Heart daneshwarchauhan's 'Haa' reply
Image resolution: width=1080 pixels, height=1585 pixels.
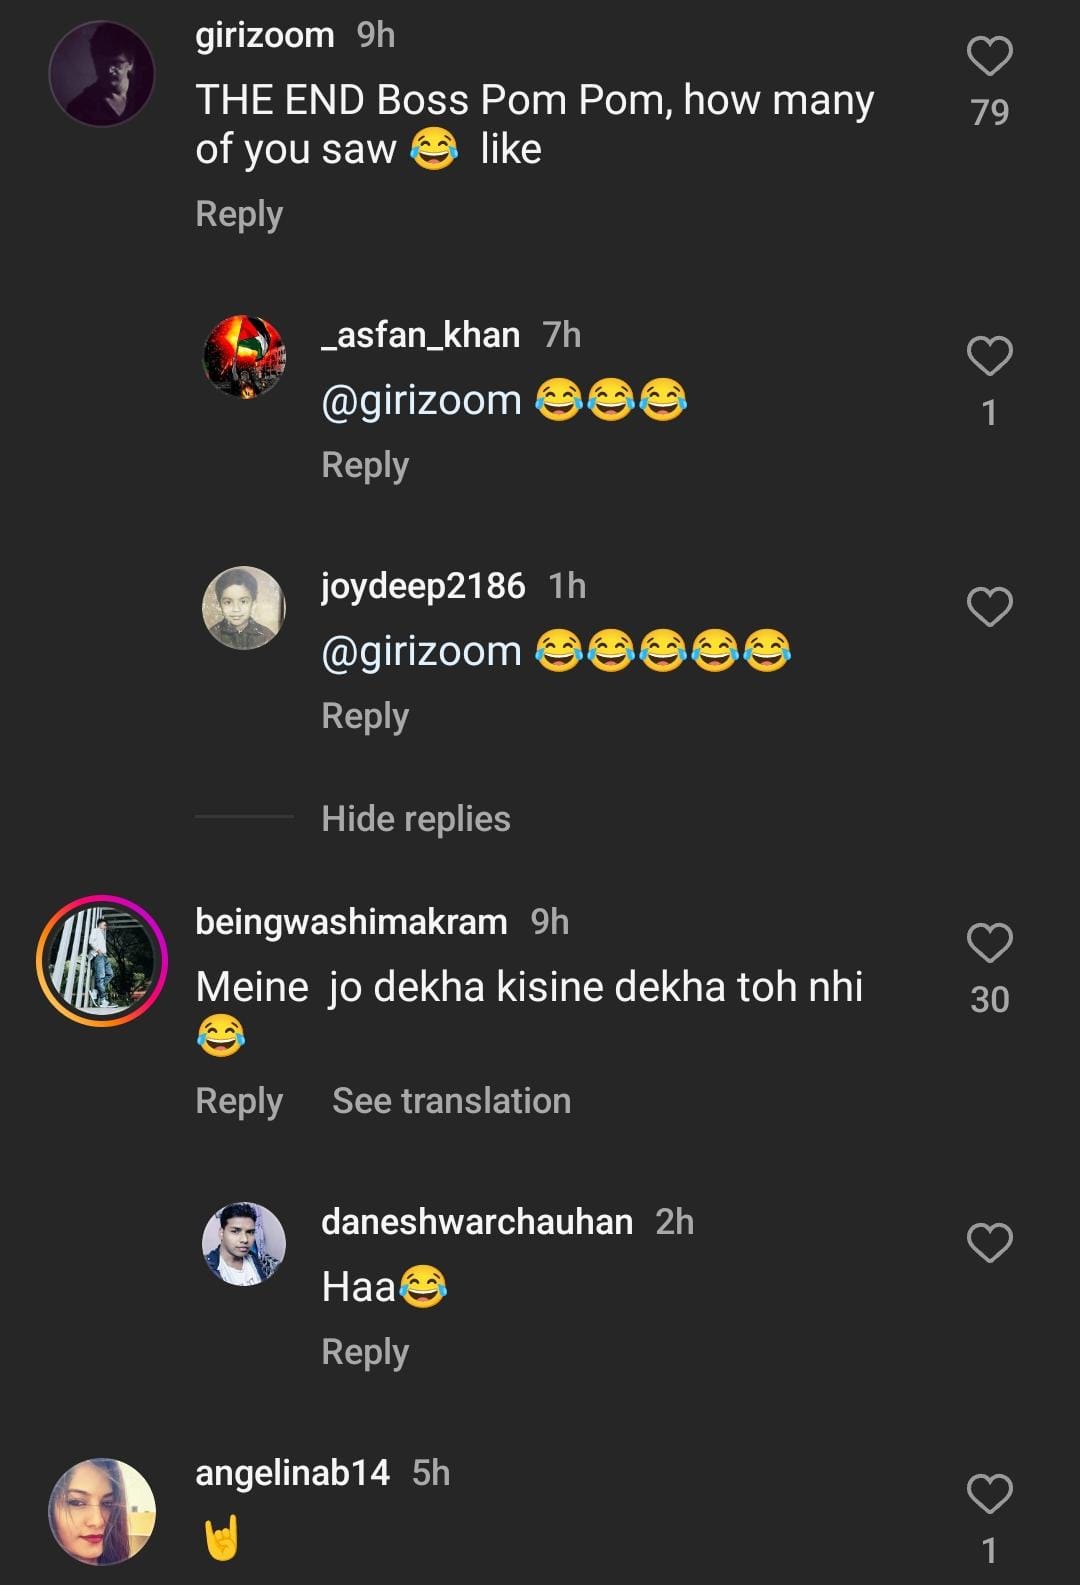tap(989, 1243)
